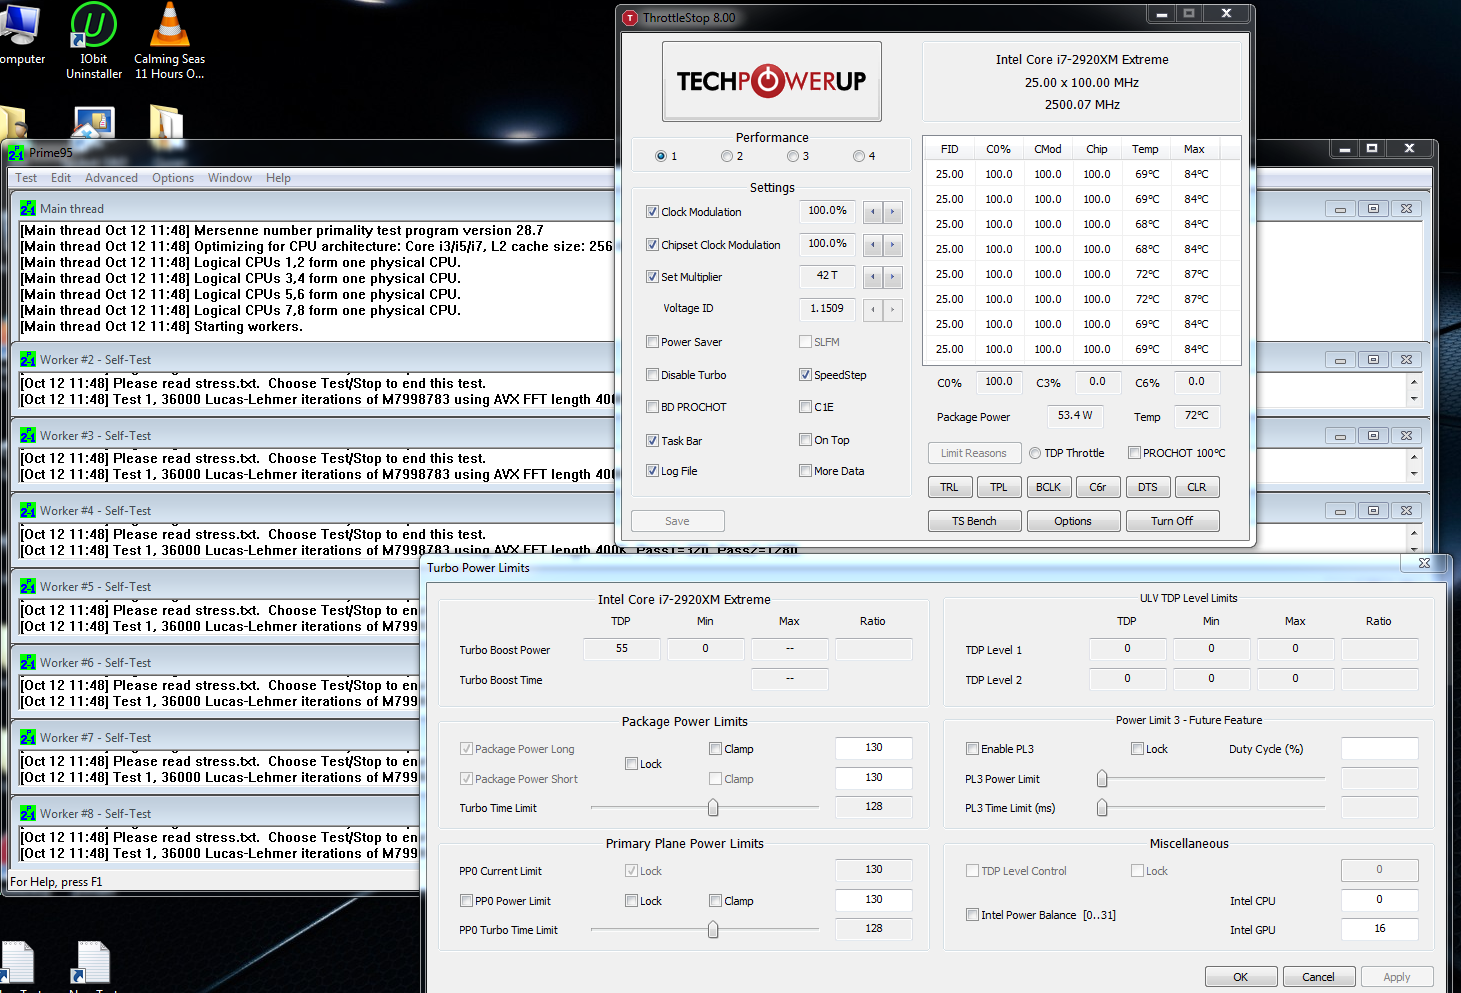
Task: Select performance profile 2
Action: 727,156
